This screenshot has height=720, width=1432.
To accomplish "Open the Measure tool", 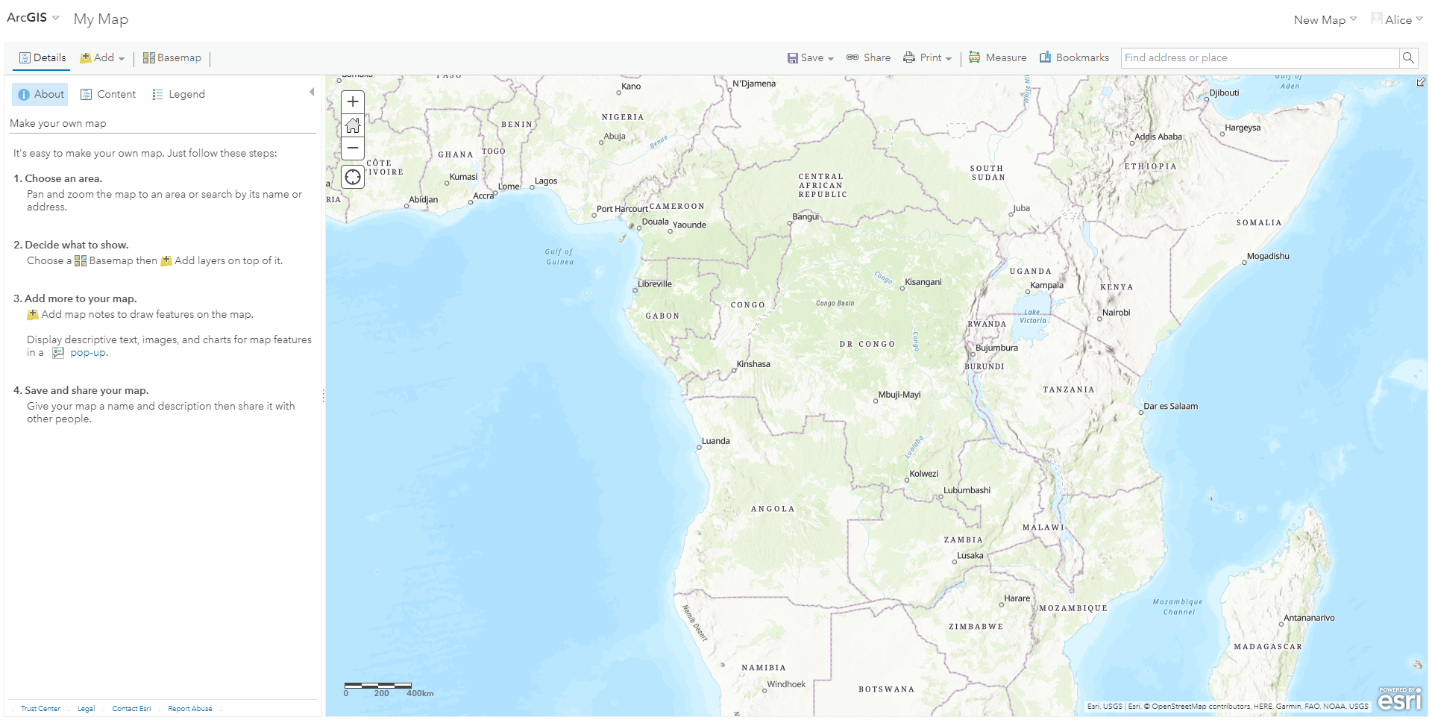I will pos(997,58).
